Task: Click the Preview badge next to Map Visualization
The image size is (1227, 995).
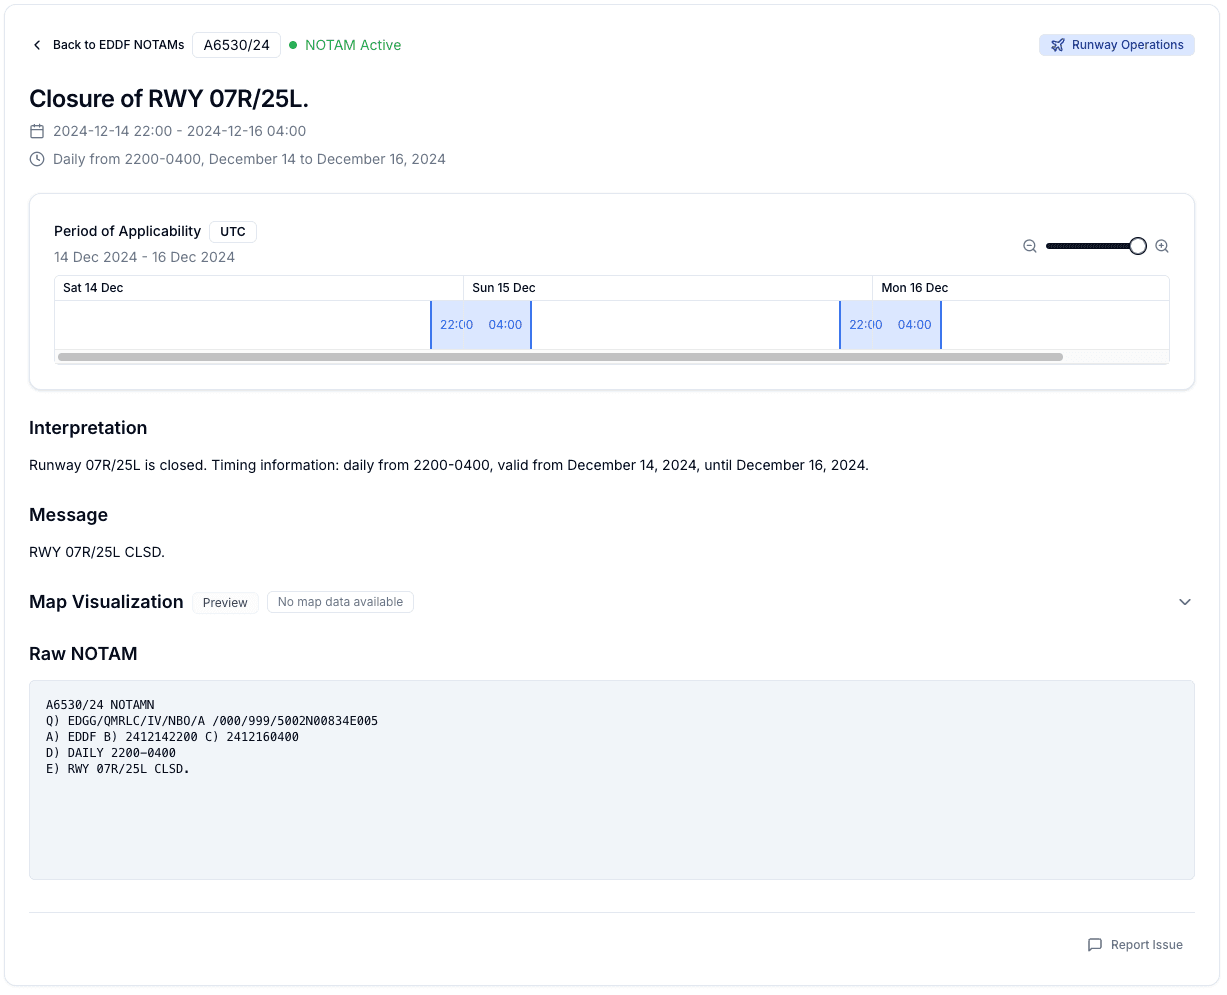Action: coord(225,603)
